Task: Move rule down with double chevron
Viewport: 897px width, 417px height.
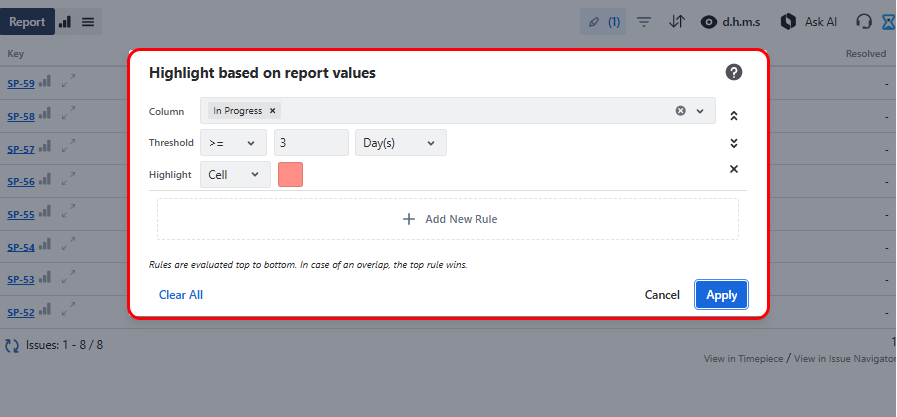Action: [x=733, y=143]
